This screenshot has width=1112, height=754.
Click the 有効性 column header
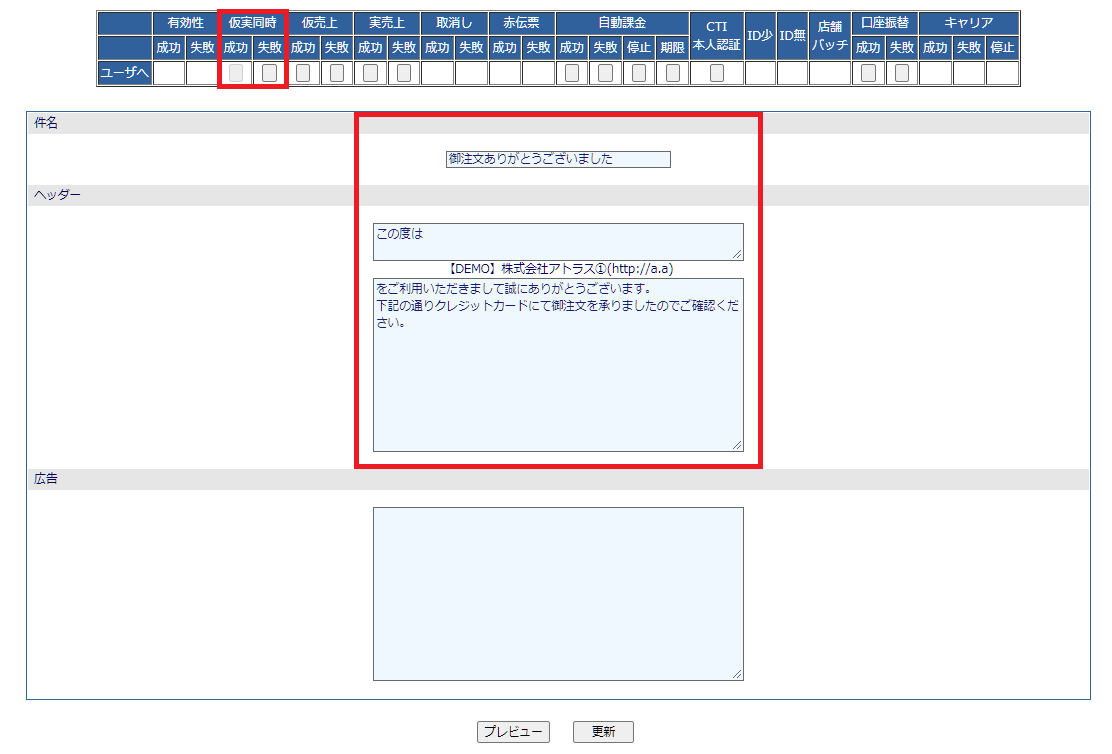pos(186,23)
